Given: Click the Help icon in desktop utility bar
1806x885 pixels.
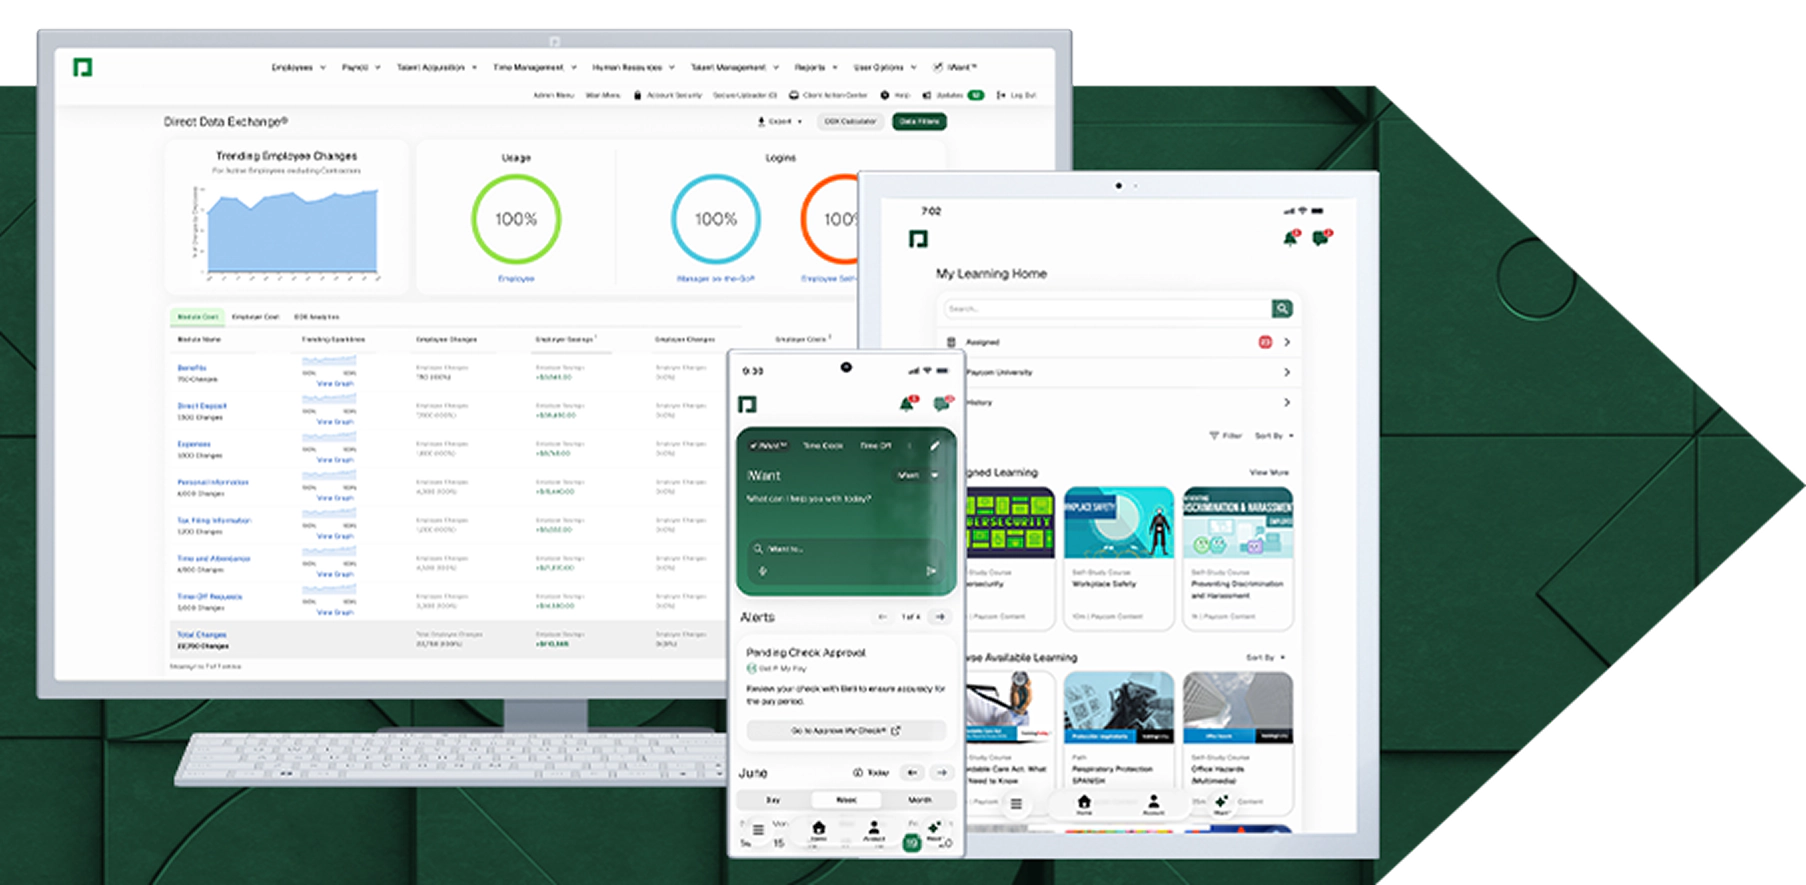Looking at the screenshot, I should (885, 95).
